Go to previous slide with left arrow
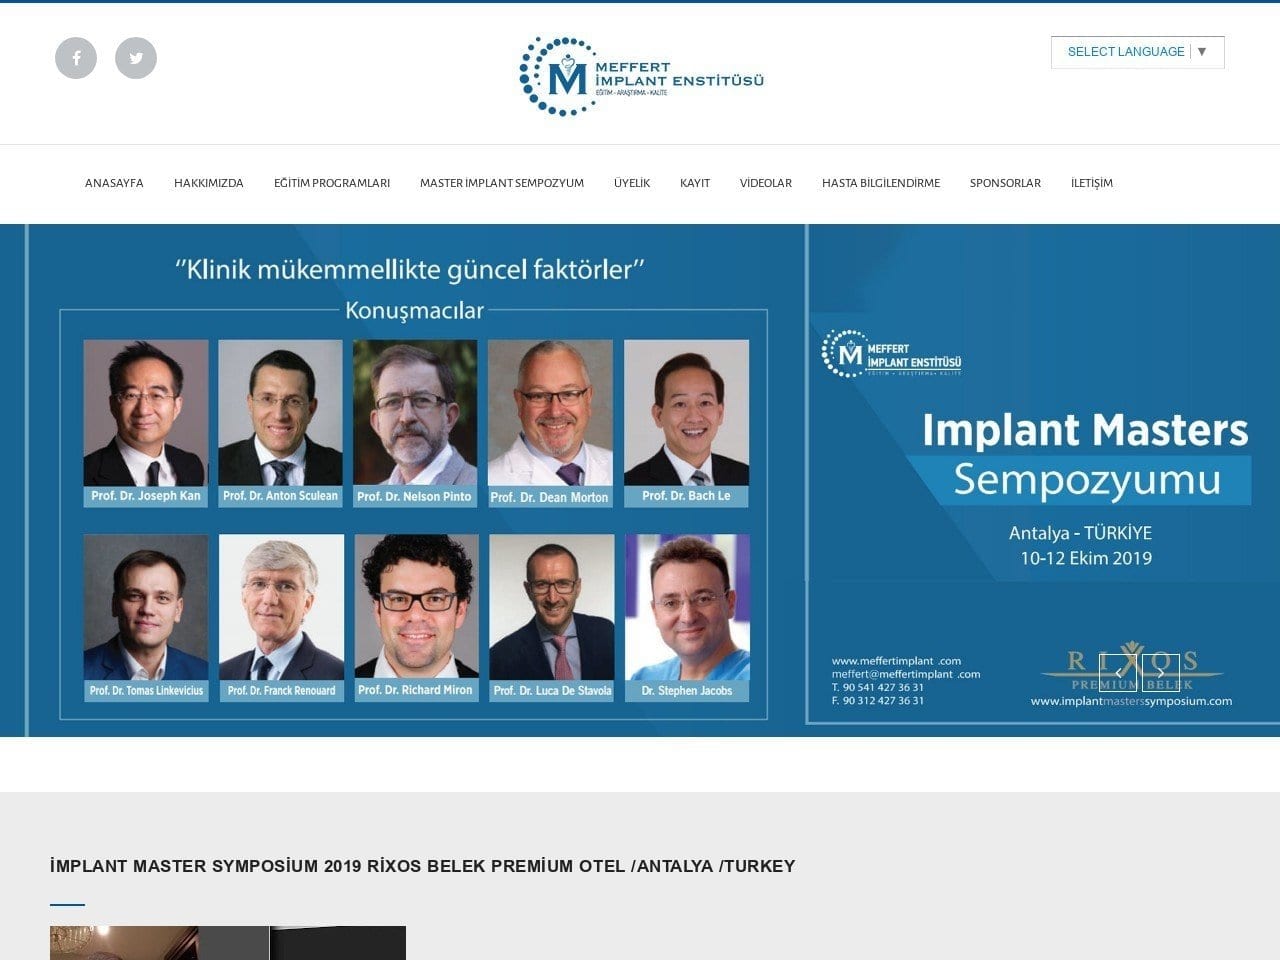 point(1118,672)
